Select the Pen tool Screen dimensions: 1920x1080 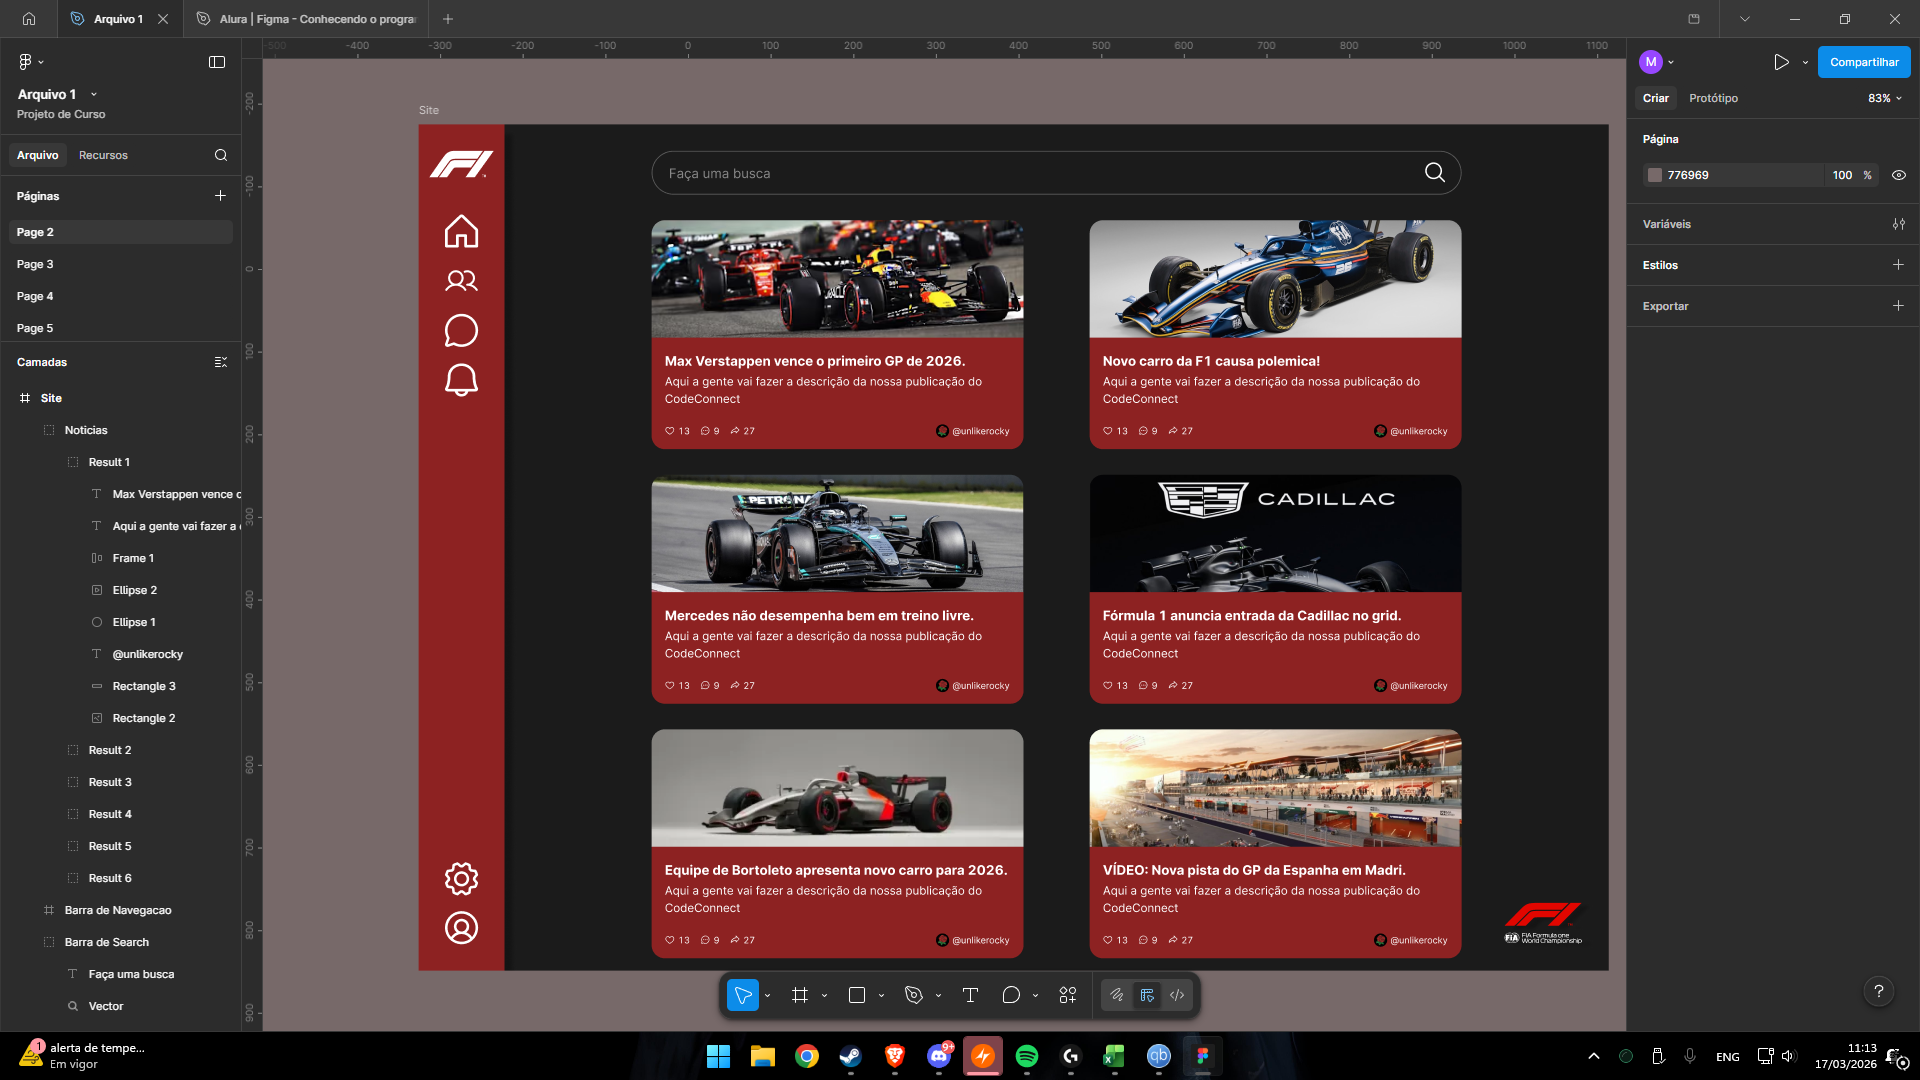pyautogui.click(x=913, y=995)
